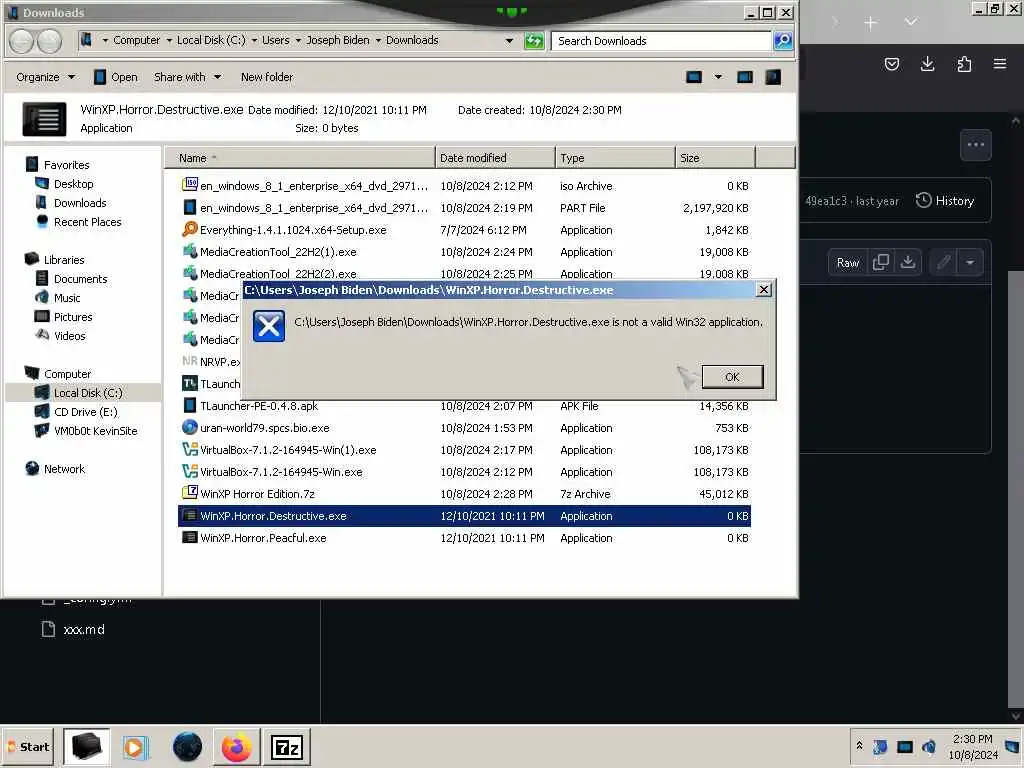Image resolution: width=1024 pixels, height=768 pixels.
Task: Open the Share with dropdown
Action: (187, 77)
